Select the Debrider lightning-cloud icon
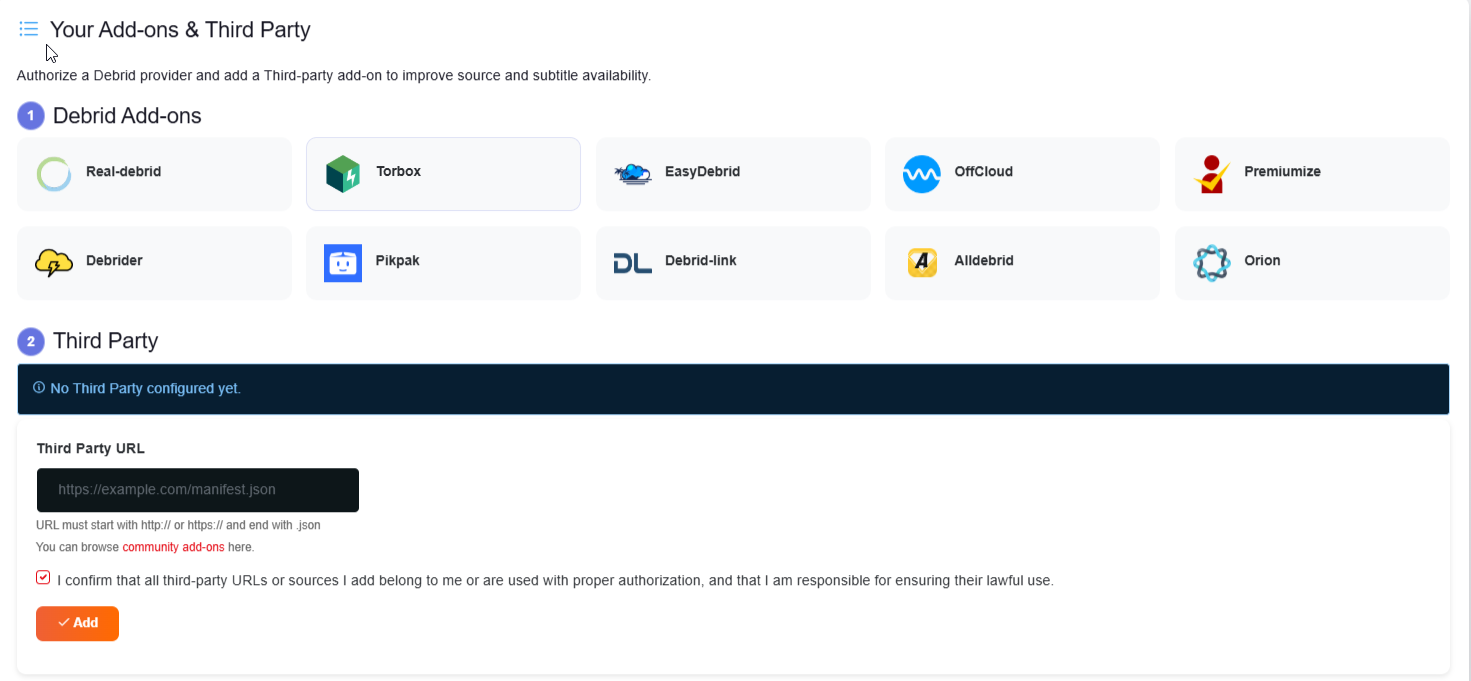The image size is (1471, 681). point(53,261)
